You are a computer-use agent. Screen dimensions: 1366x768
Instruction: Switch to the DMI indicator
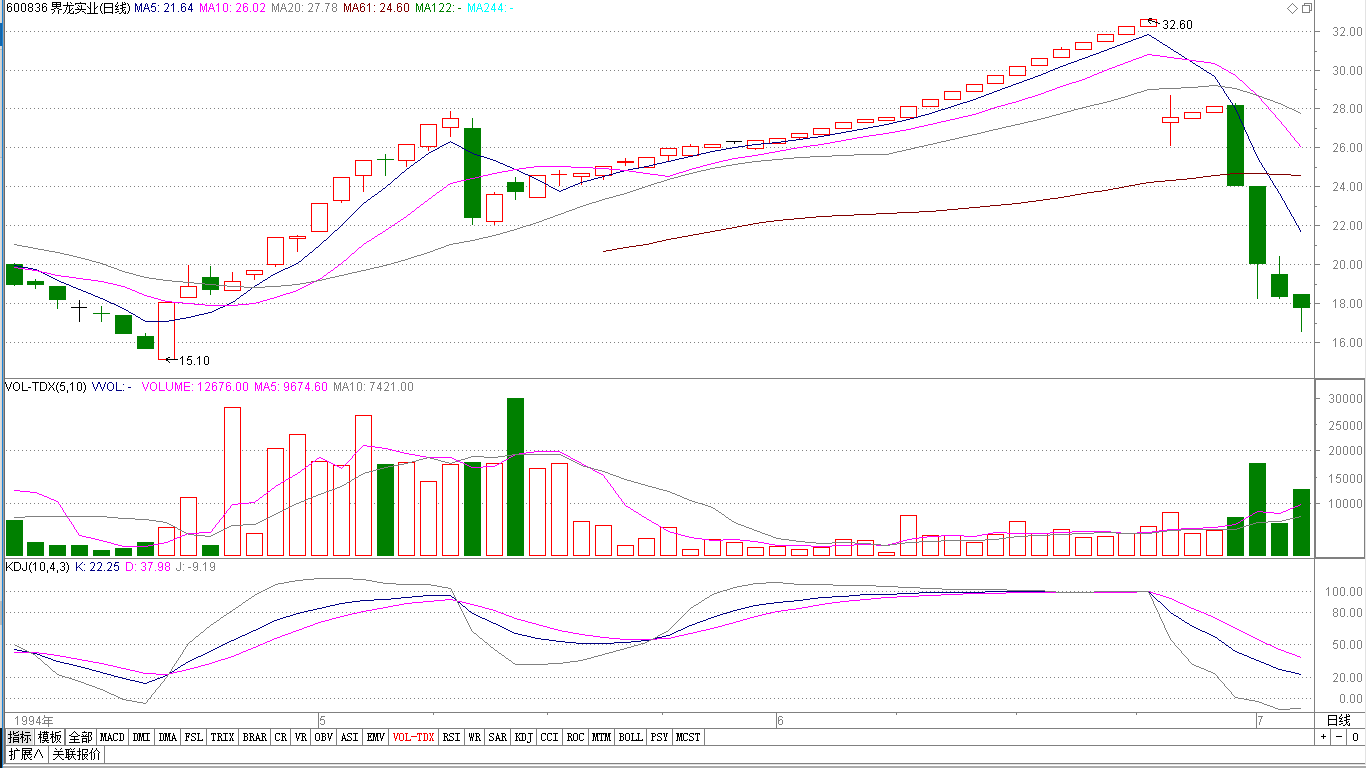tap(141, 737)
